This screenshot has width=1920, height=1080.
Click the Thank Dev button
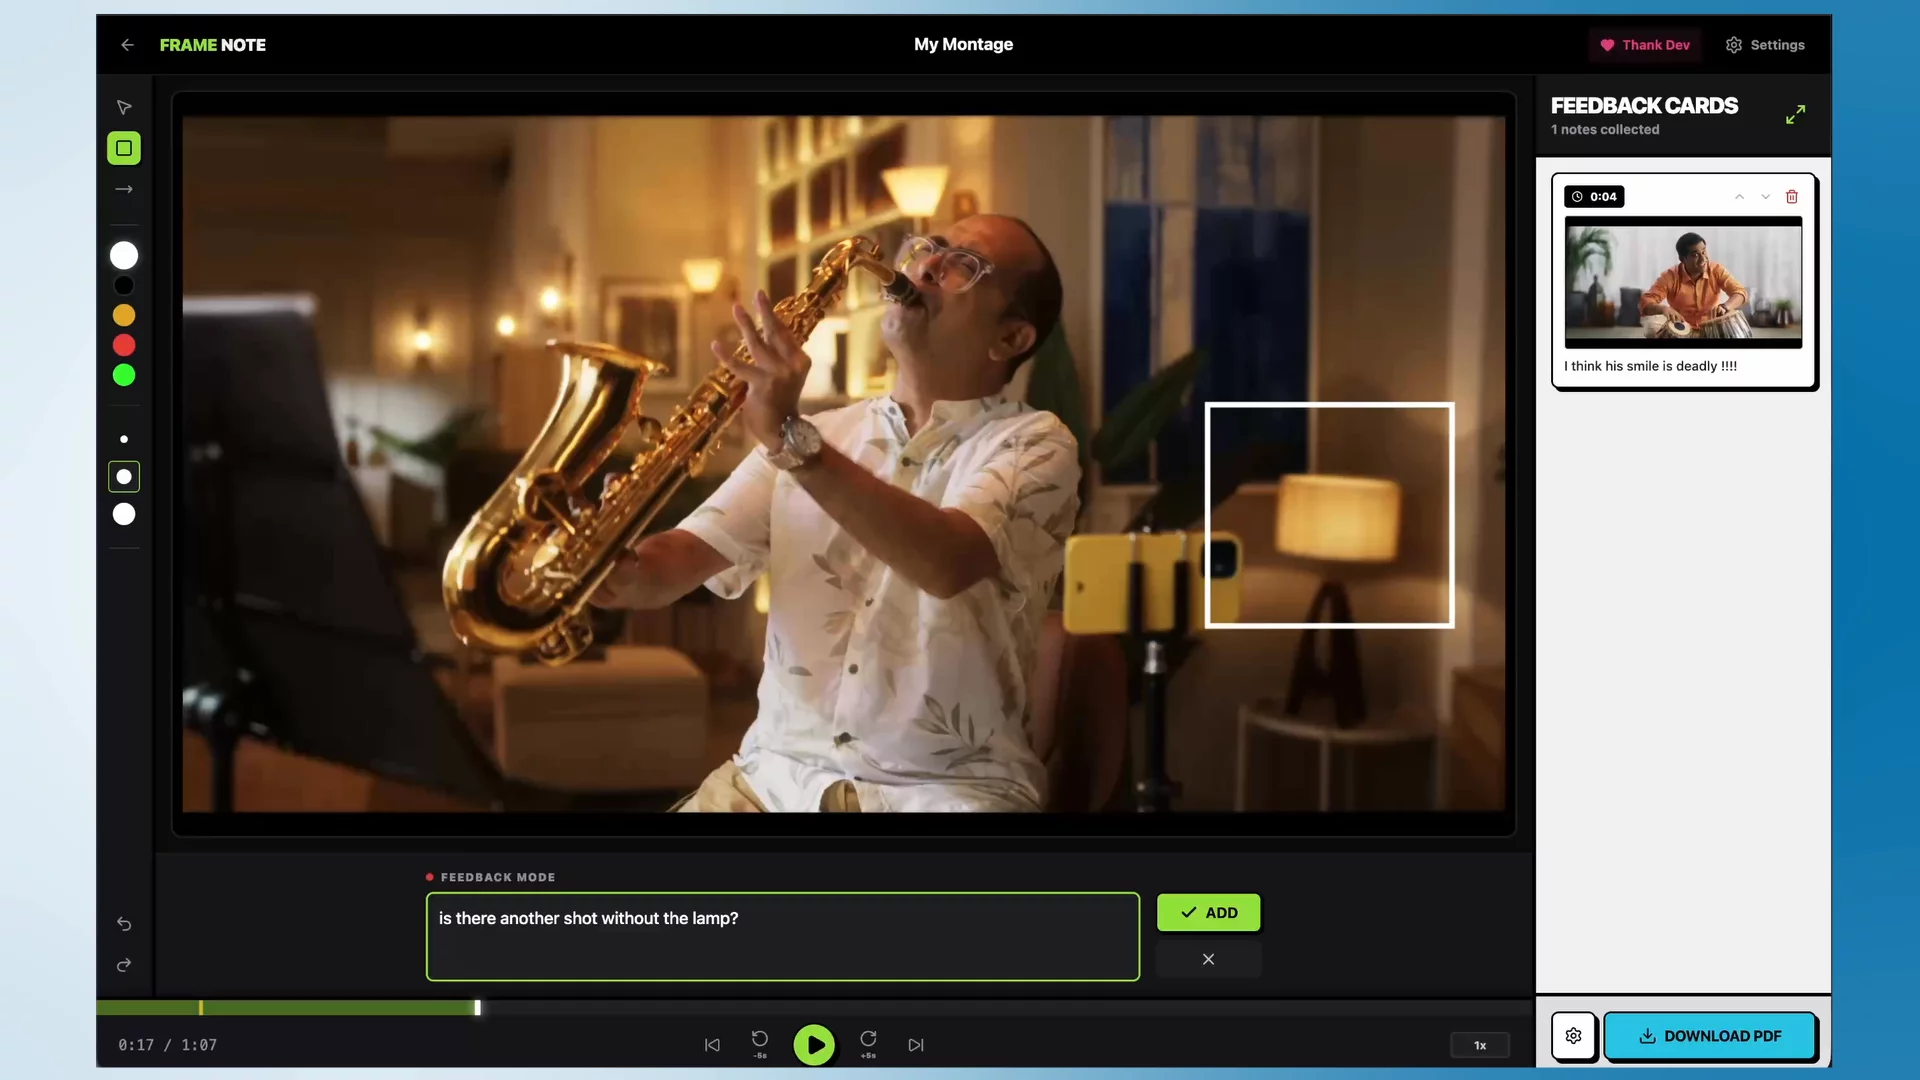click(x=1645, y=45)
